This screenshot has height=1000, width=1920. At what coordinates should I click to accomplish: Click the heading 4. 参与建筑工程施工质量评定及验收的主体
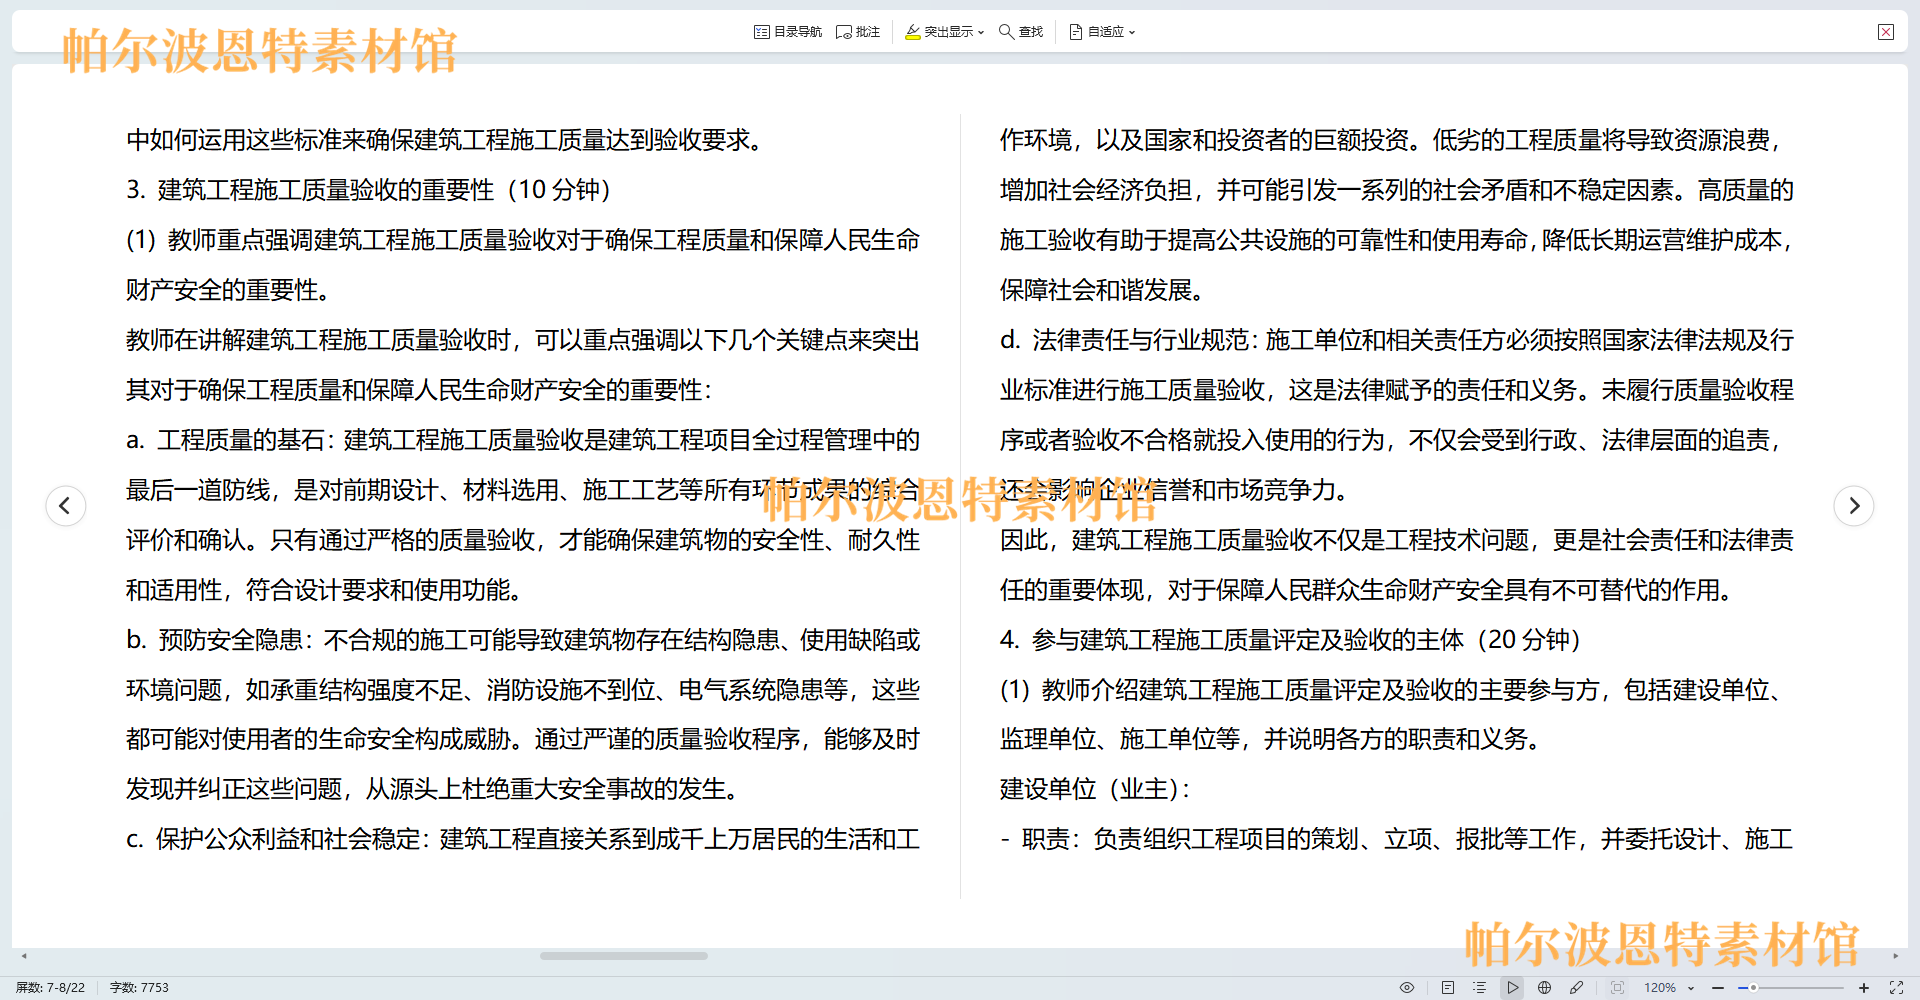pos(1290,640)
